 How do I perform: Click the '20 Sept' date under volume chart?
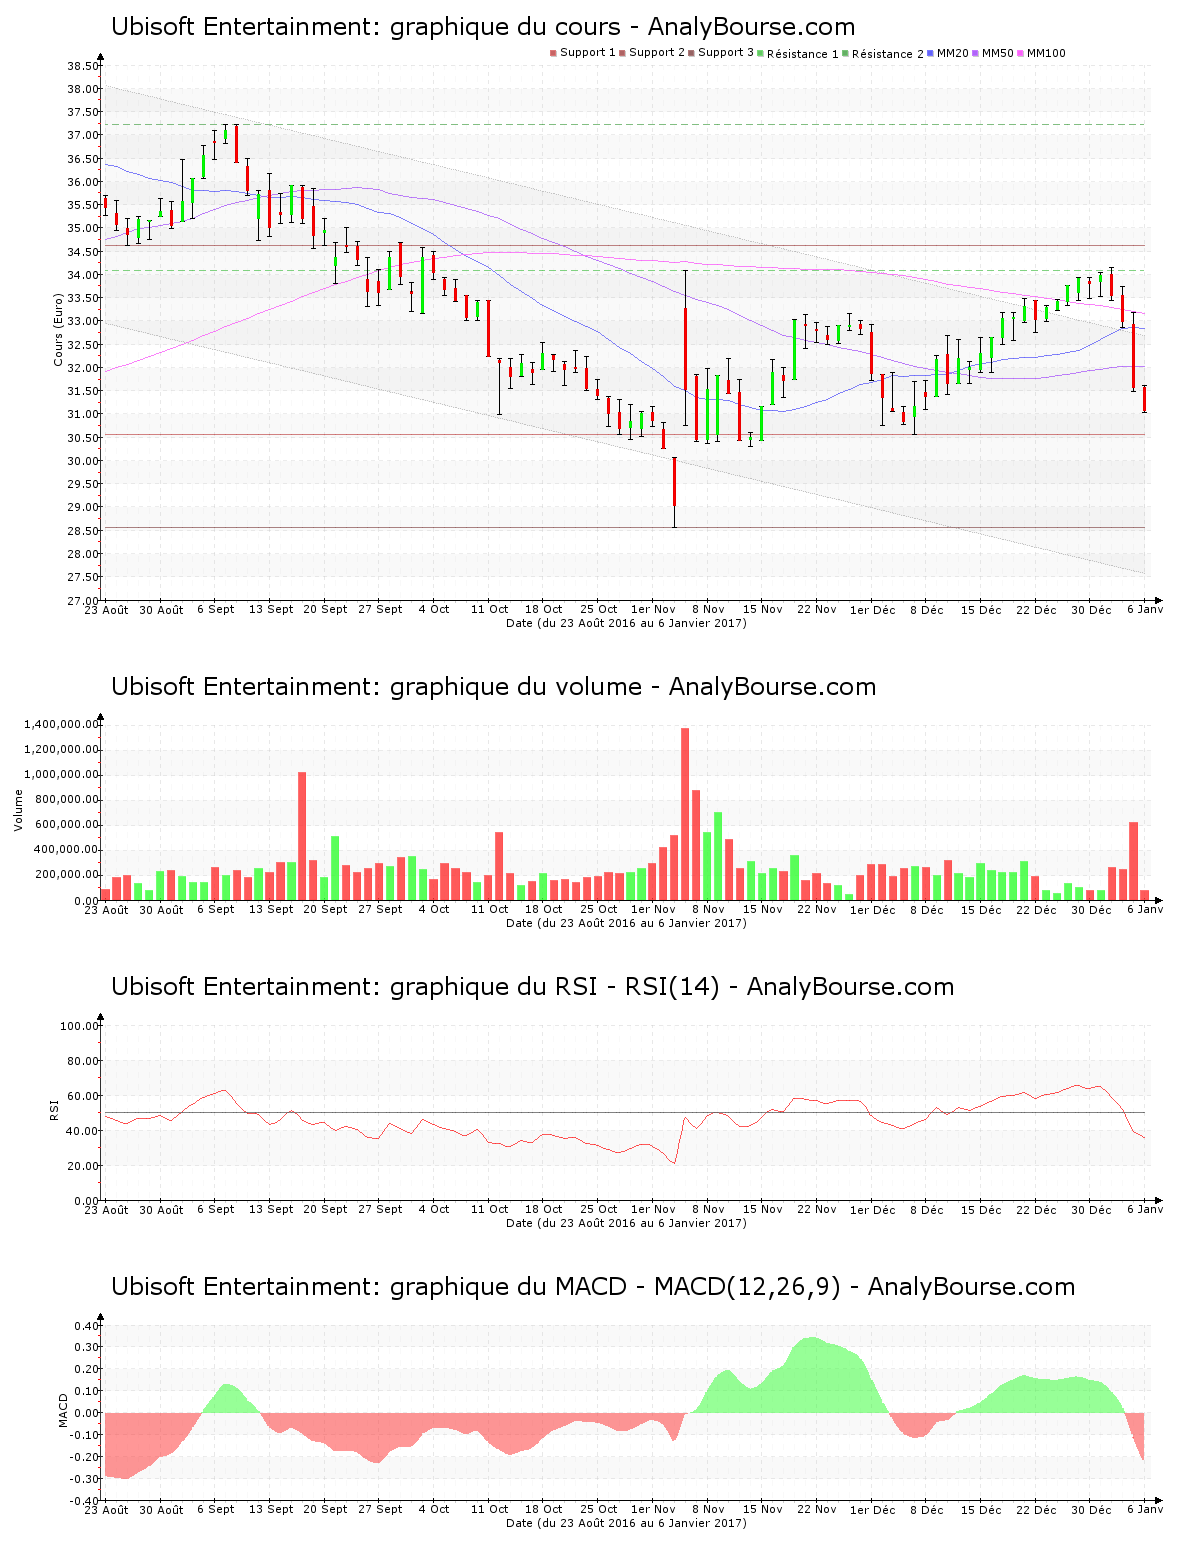(325, 909)
